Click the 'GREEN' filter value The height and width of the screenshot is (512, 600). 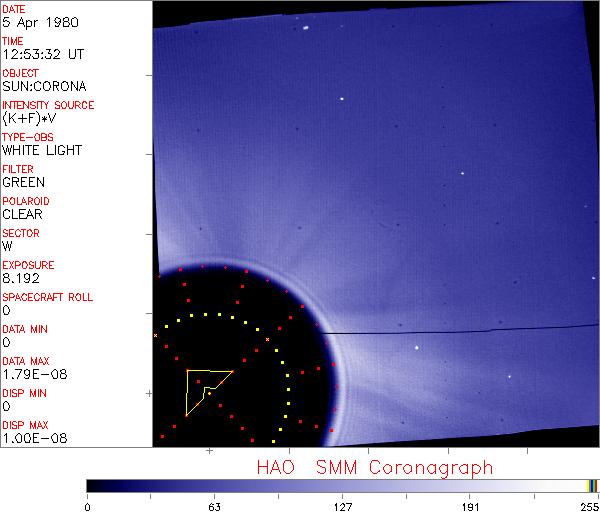23,183
